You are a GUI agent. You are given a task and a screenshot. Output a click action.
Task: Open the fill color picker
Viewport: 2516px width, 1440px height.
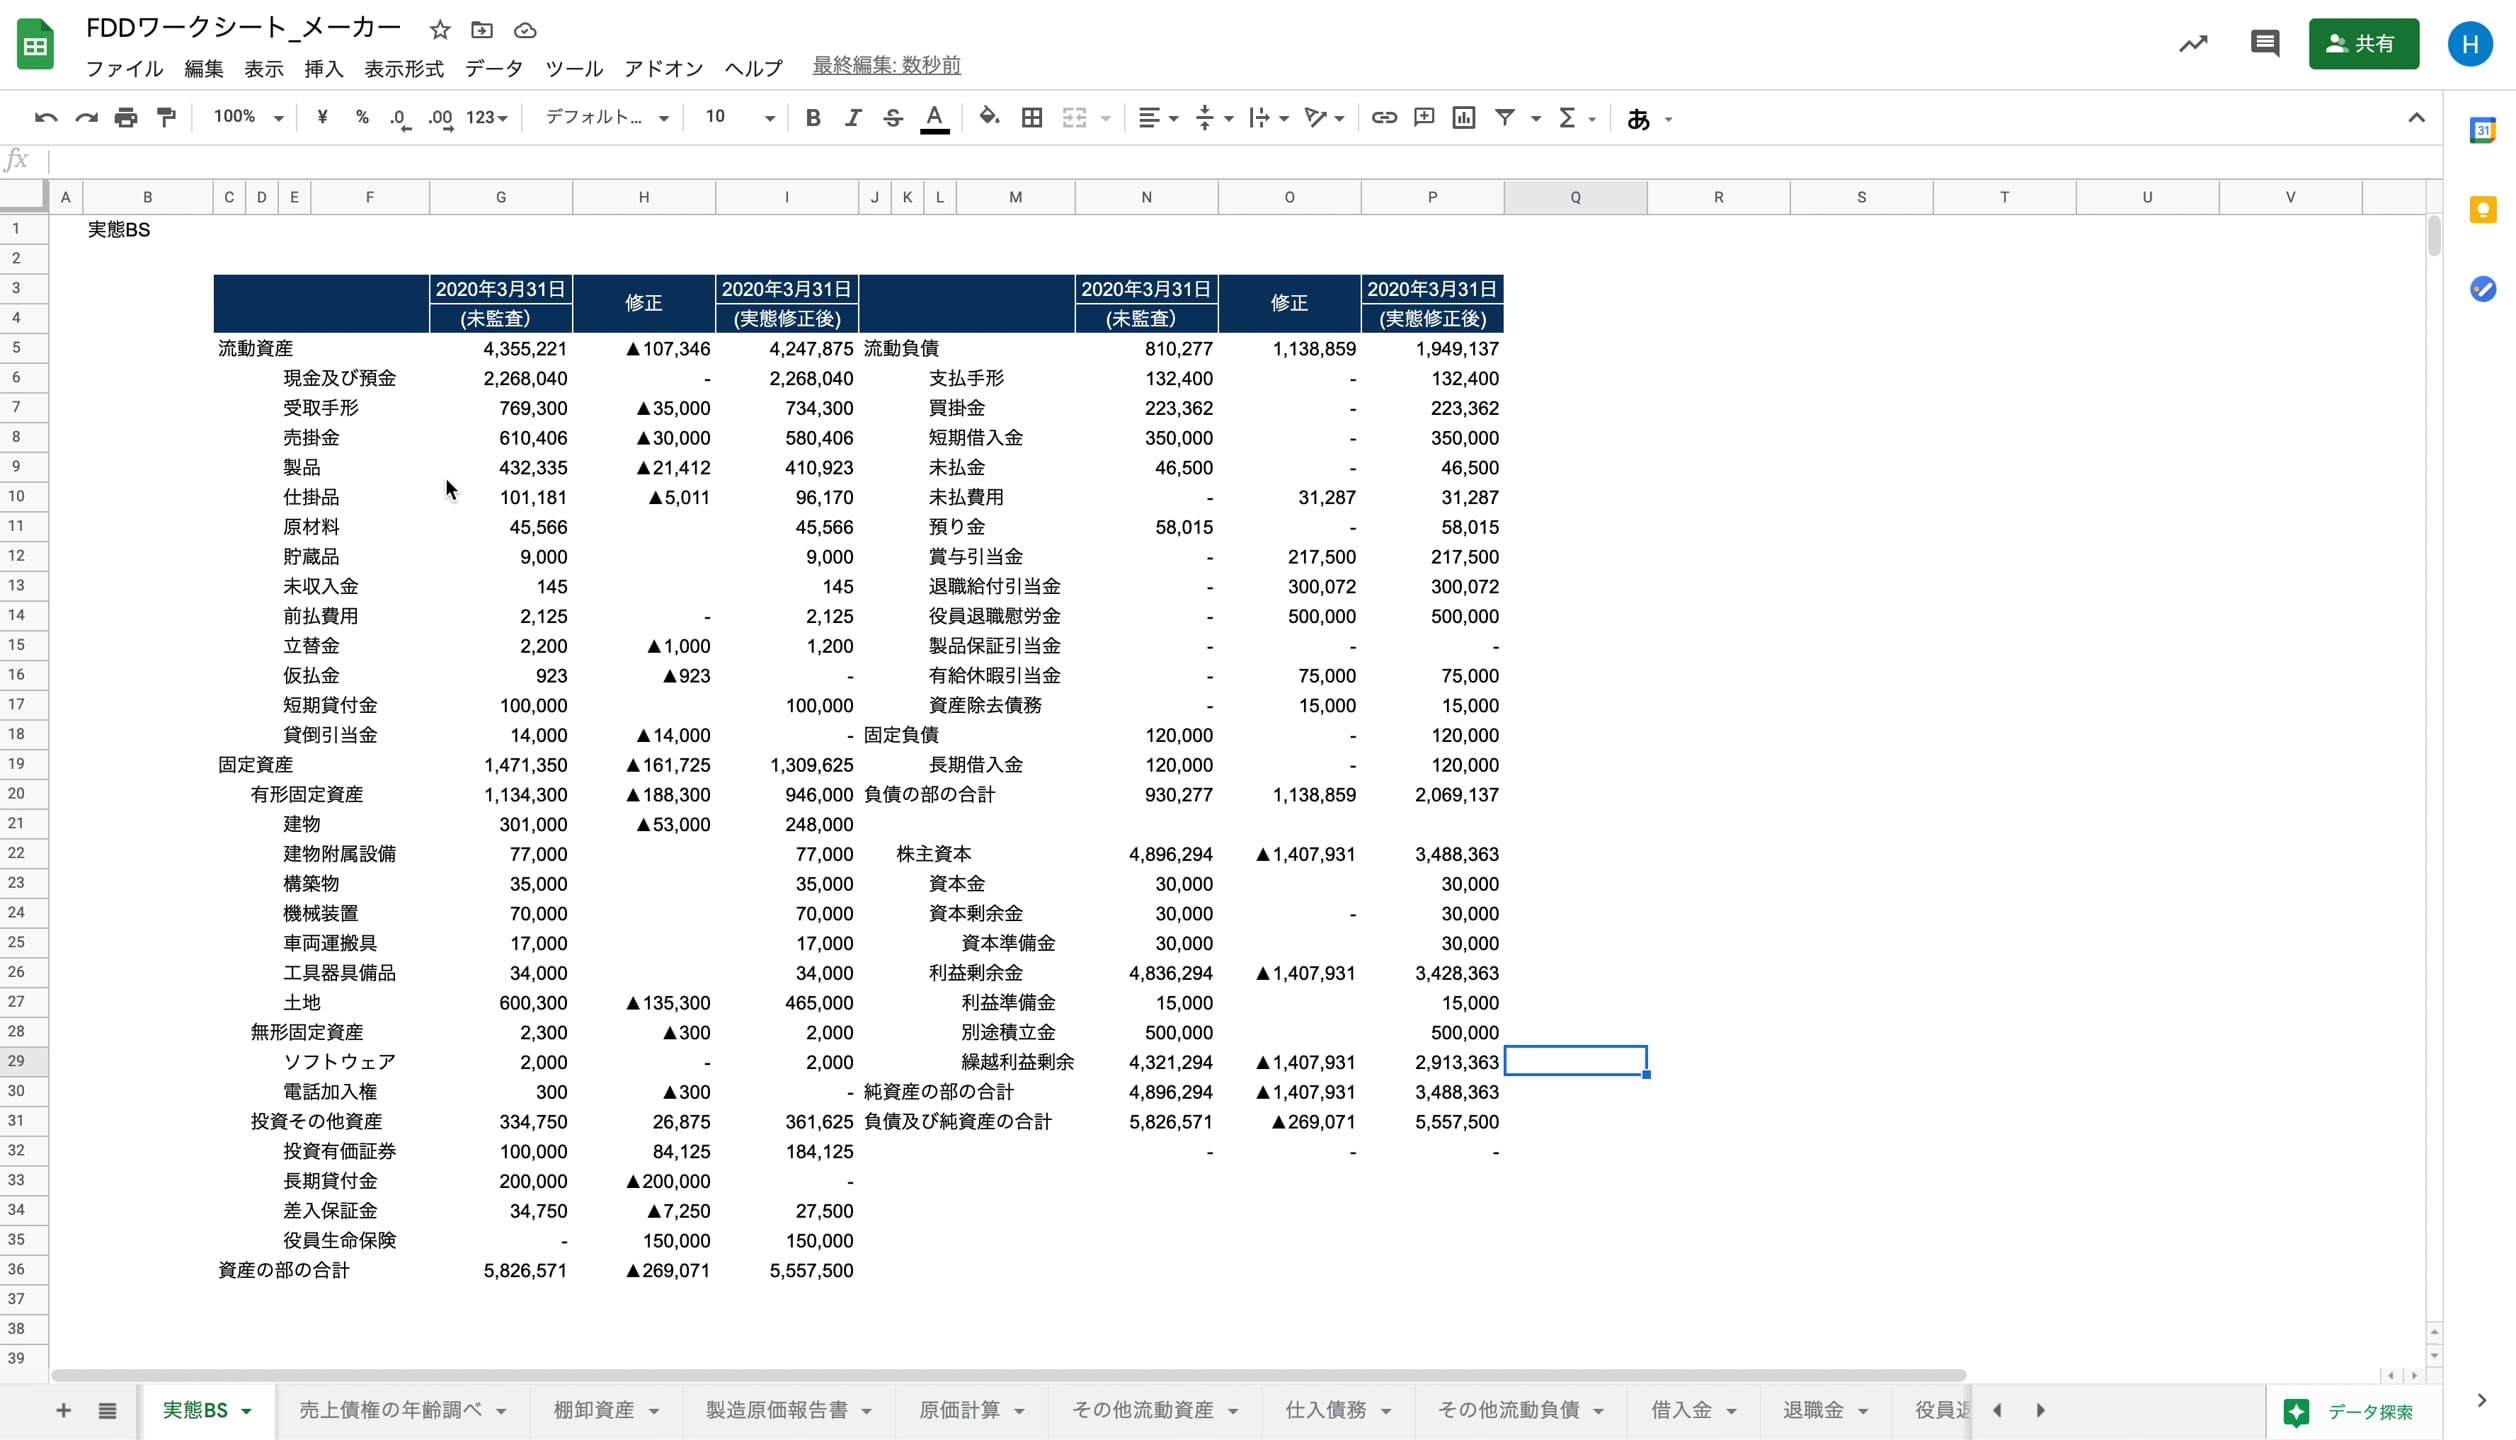pyautogui.click(x=989, y=118)
